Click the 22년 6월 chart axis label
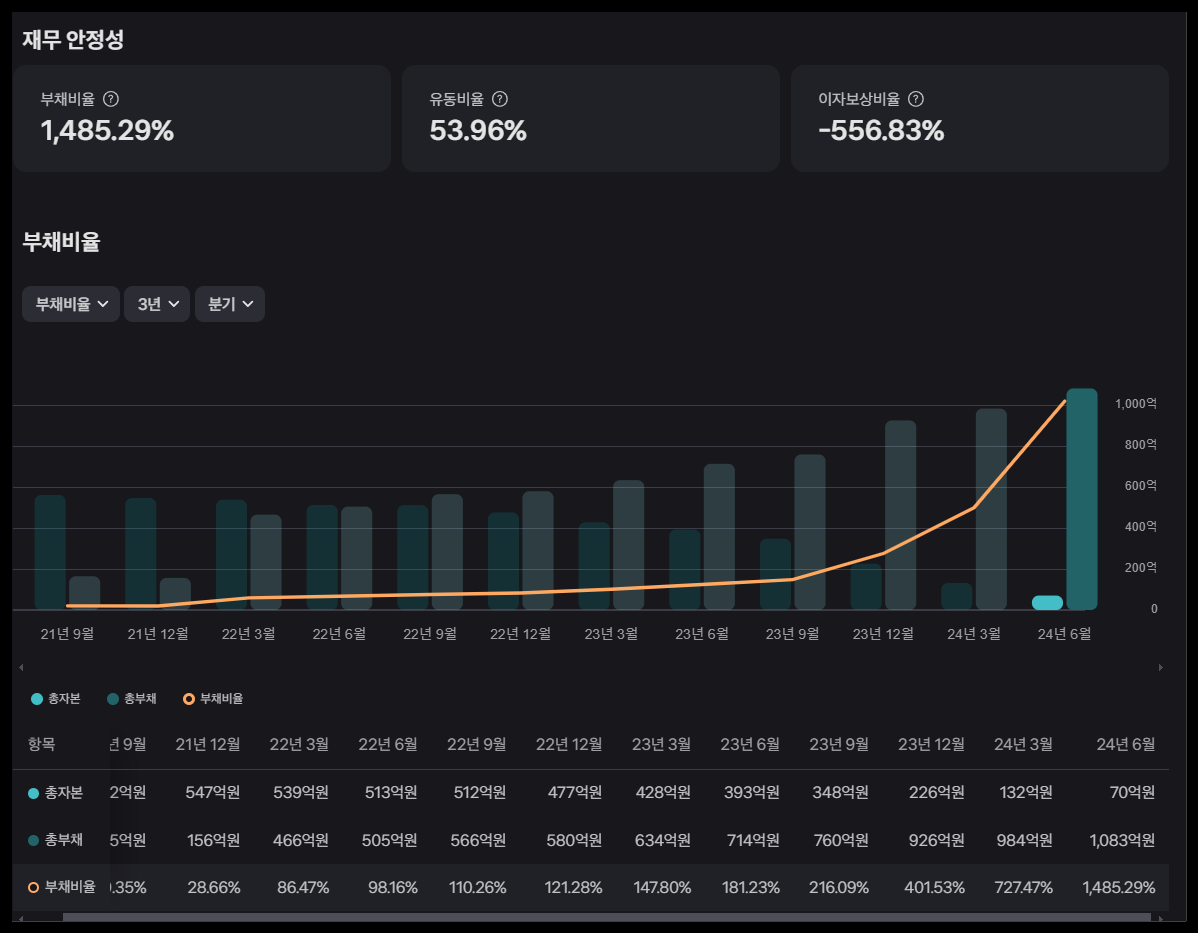1198x933 pixels. (x=339, y=634)
